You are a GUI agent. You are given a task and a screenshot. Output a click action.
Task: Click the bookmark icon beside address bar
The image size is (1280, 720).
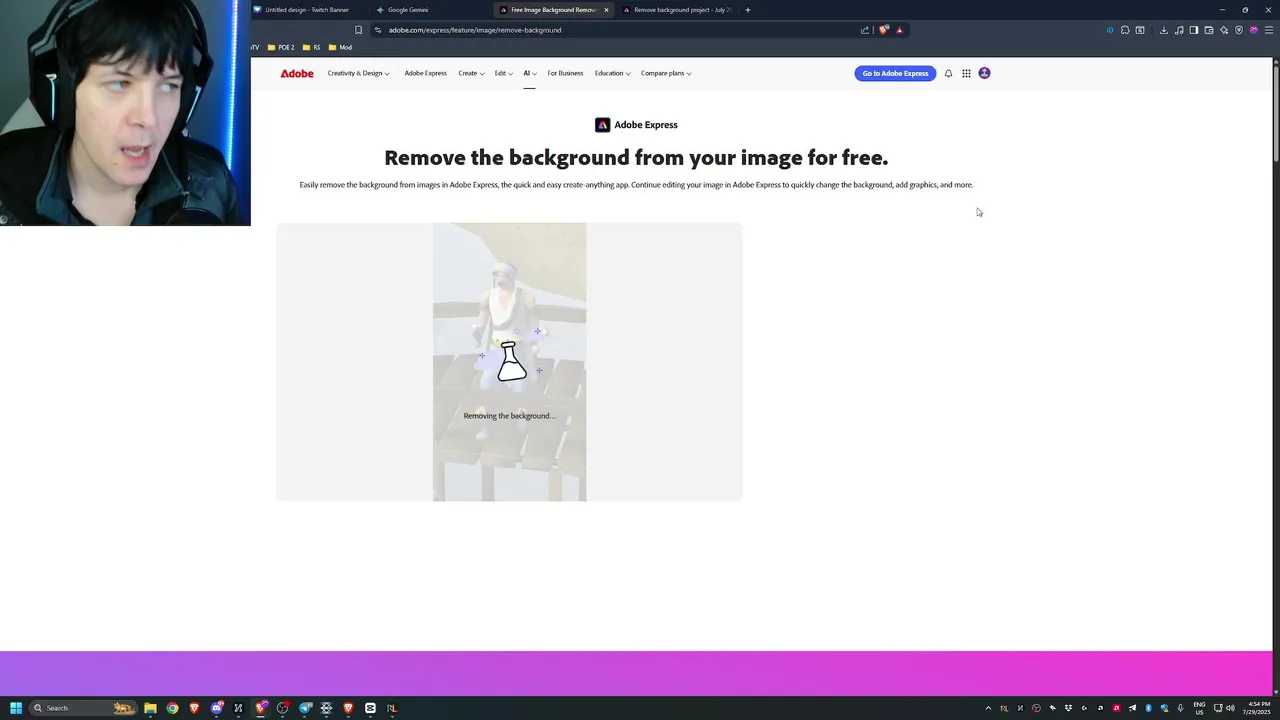tap(358, 30)
